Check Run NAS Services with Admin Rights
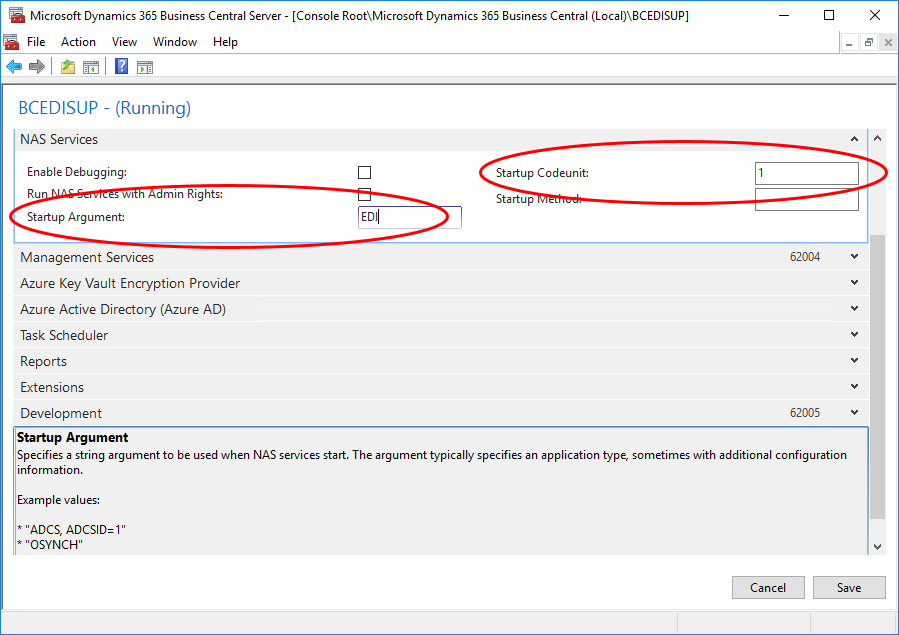899x635 pixels. 365,195
